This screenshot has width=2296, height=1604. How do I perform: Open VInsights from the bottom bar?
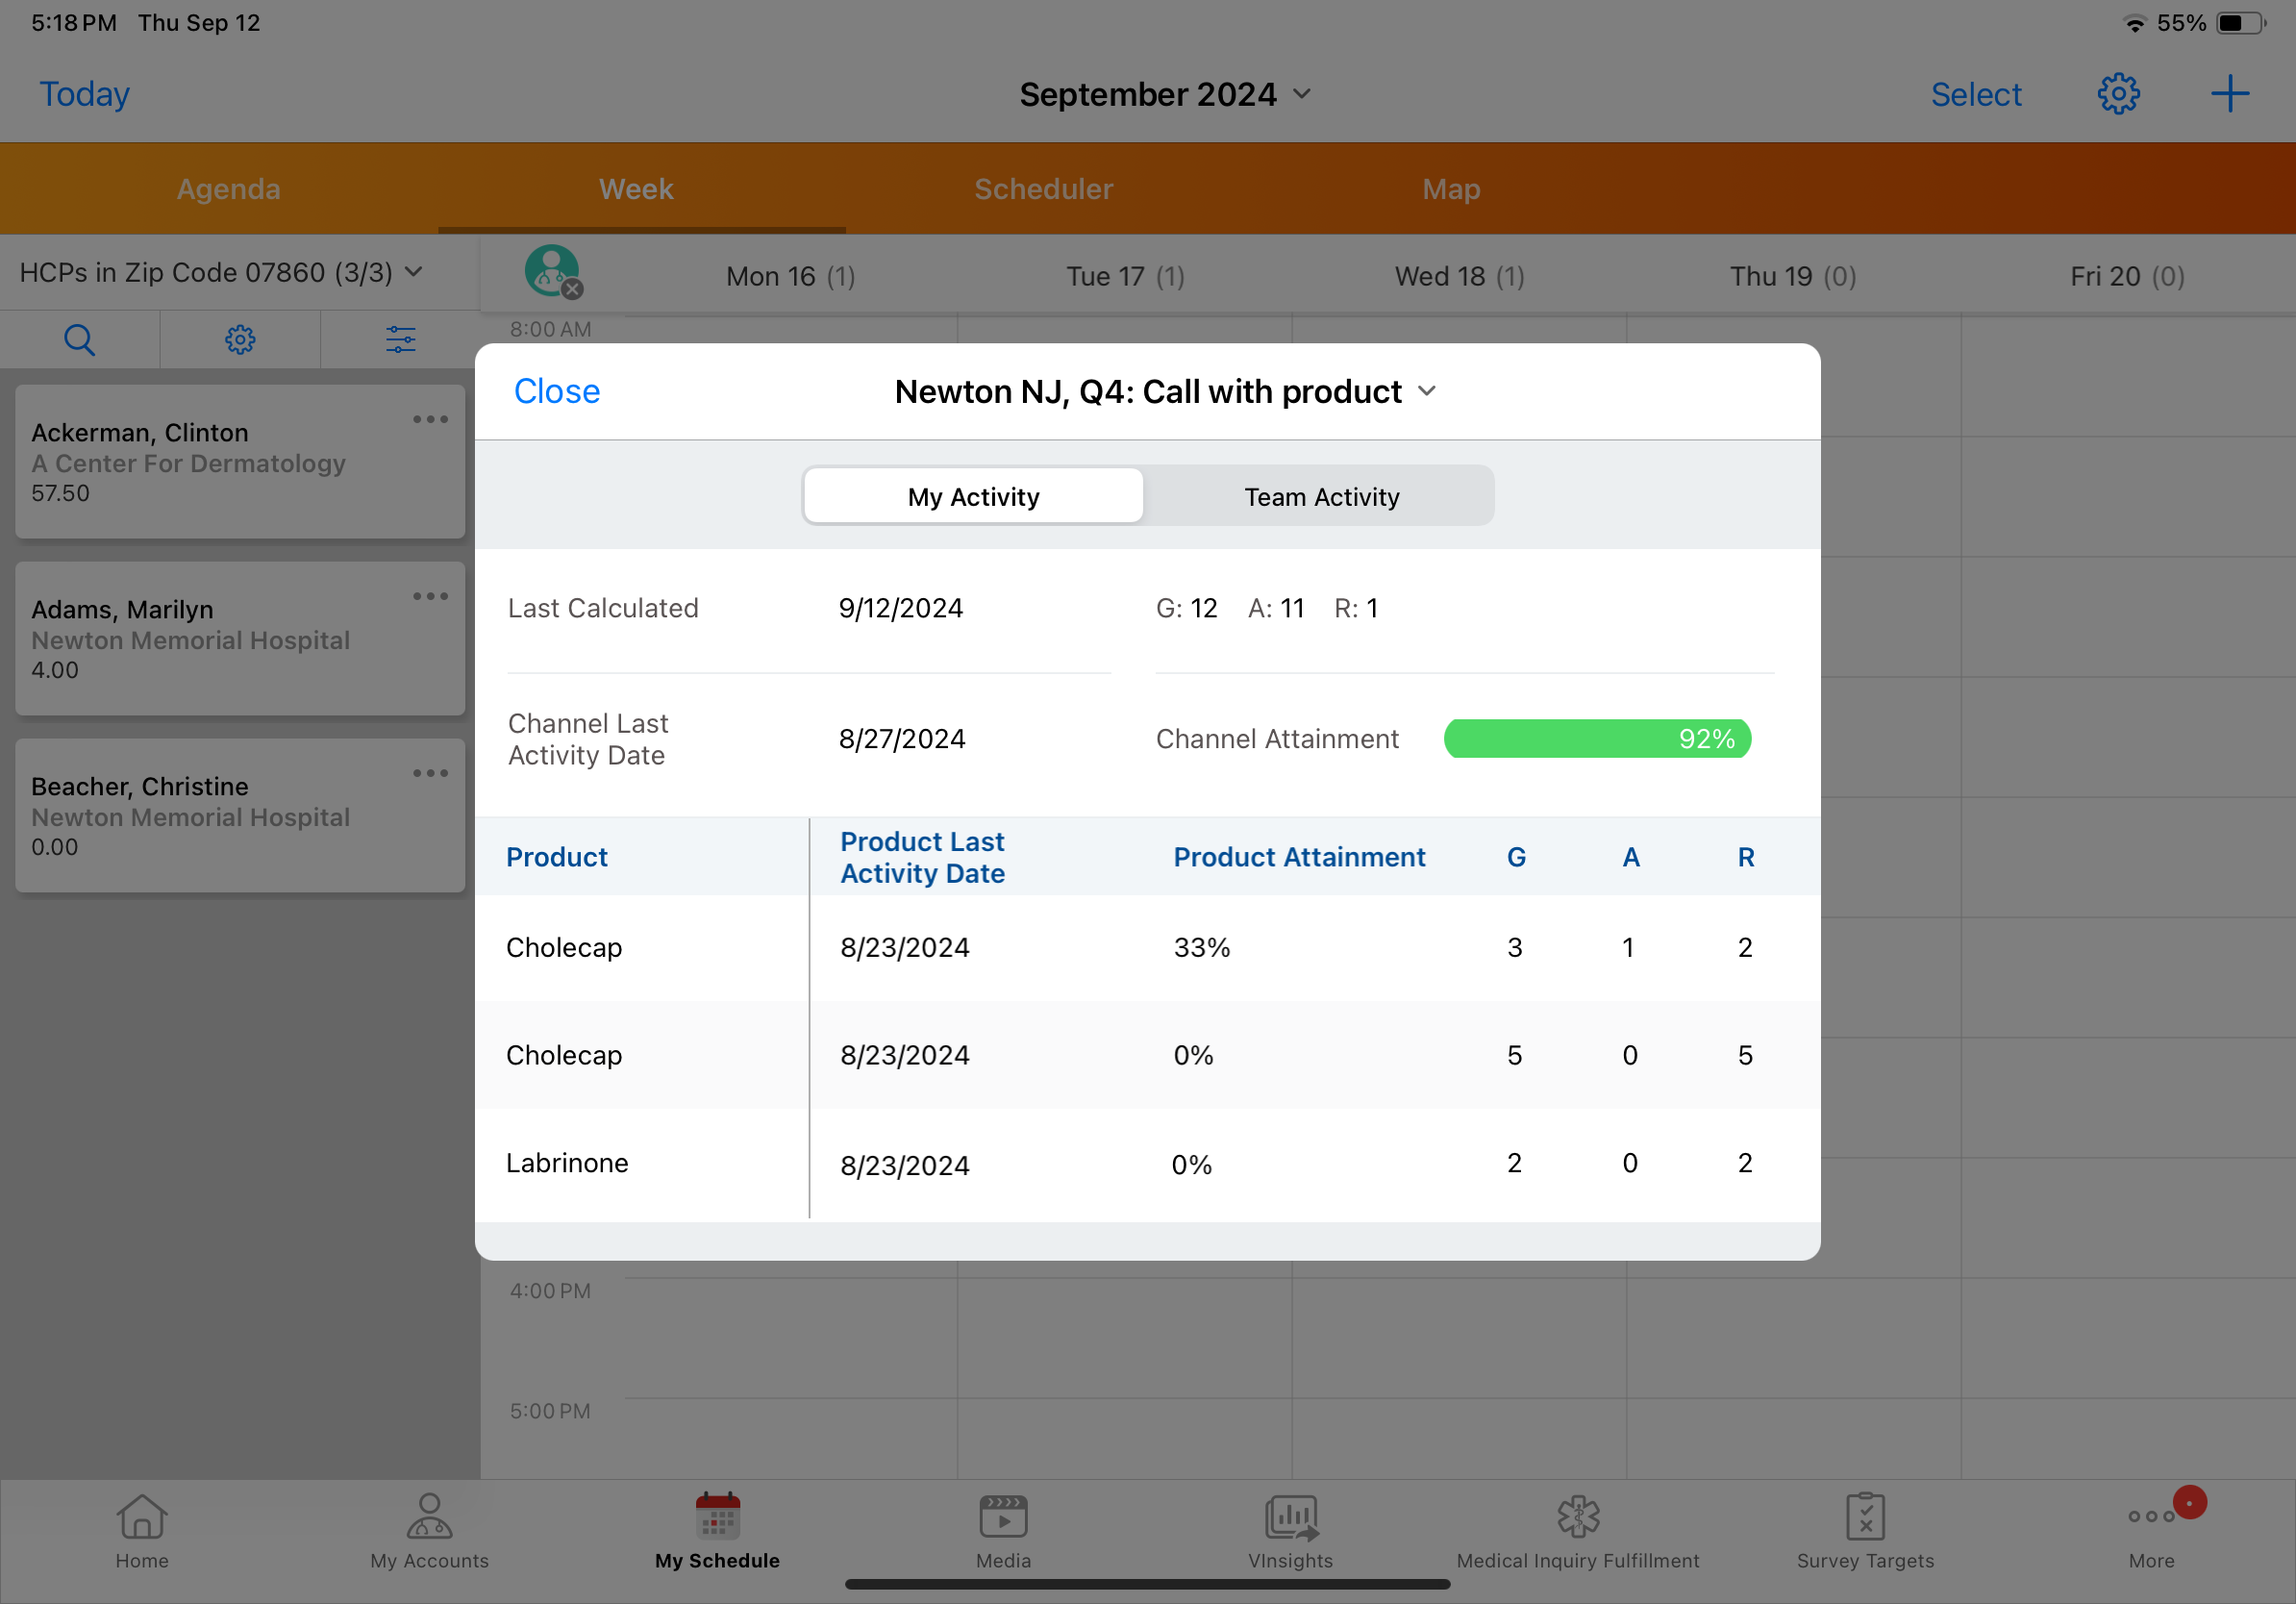click(1290, 1531)
